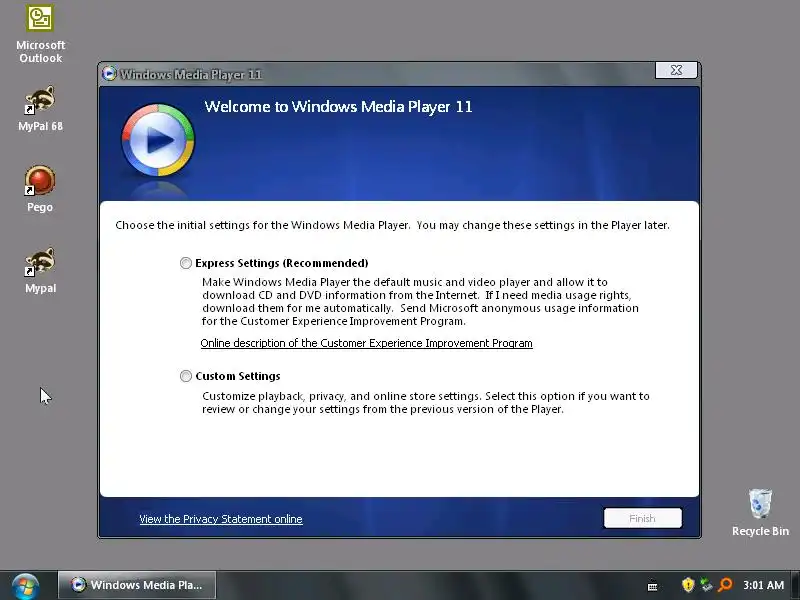Click the orange magnifier tray icon
This screenshot has width=800, height=600.
[724, 585]
